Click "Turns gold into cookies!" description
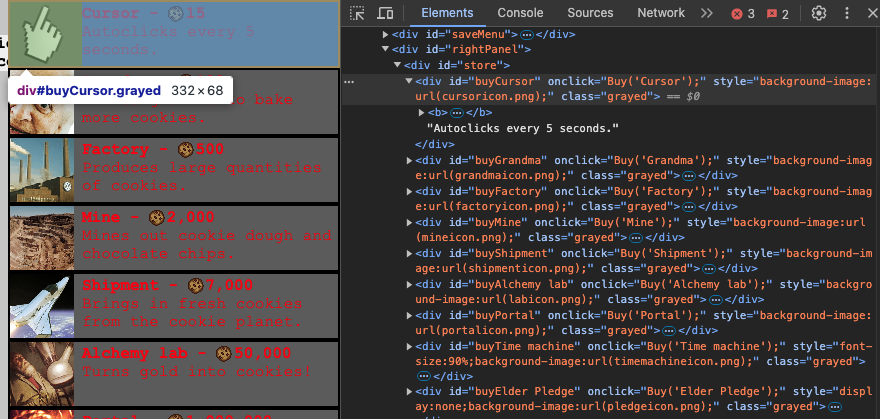The width and height of the screenshot is (880, 419). (x=195, y=371)
